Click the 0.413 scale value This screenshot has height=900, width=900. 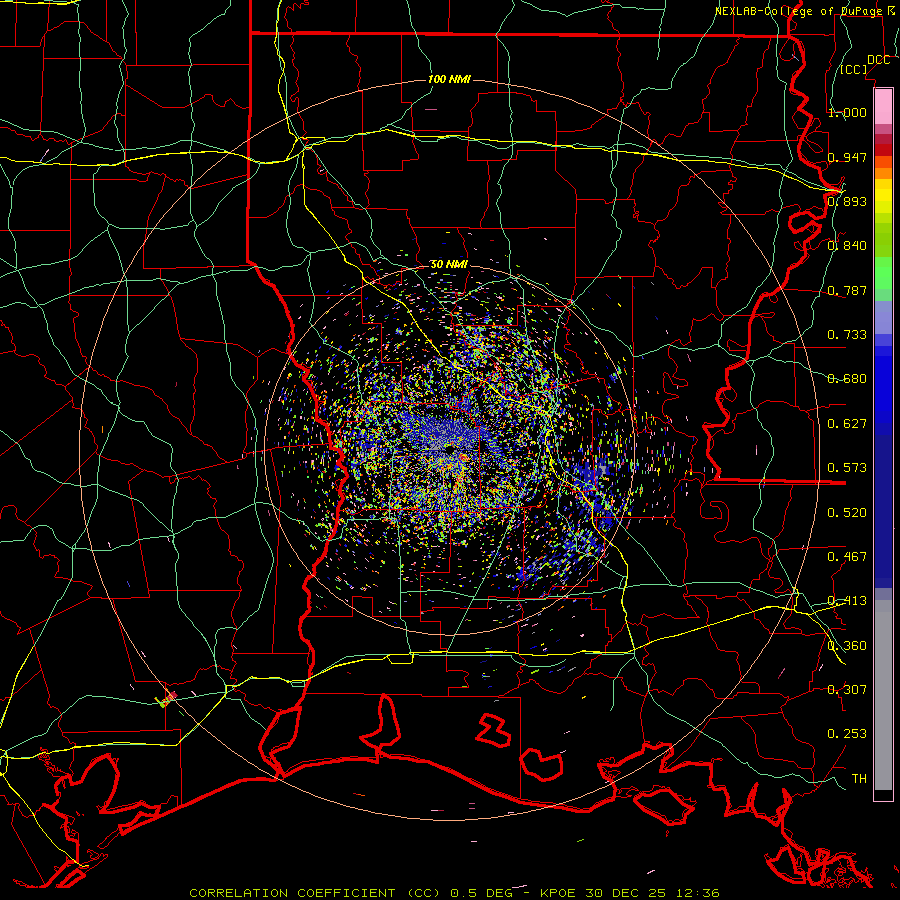tap(847, 601)
